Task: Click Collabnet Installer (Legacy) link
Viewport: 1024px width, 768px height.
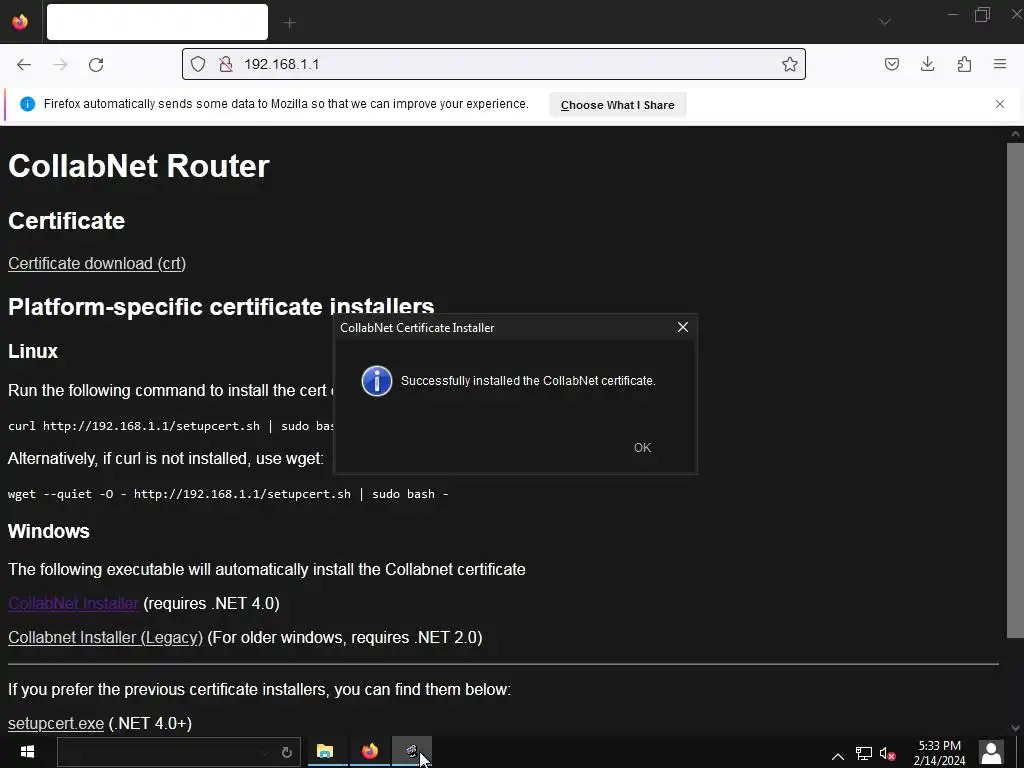Action: [x=105, y=637]
